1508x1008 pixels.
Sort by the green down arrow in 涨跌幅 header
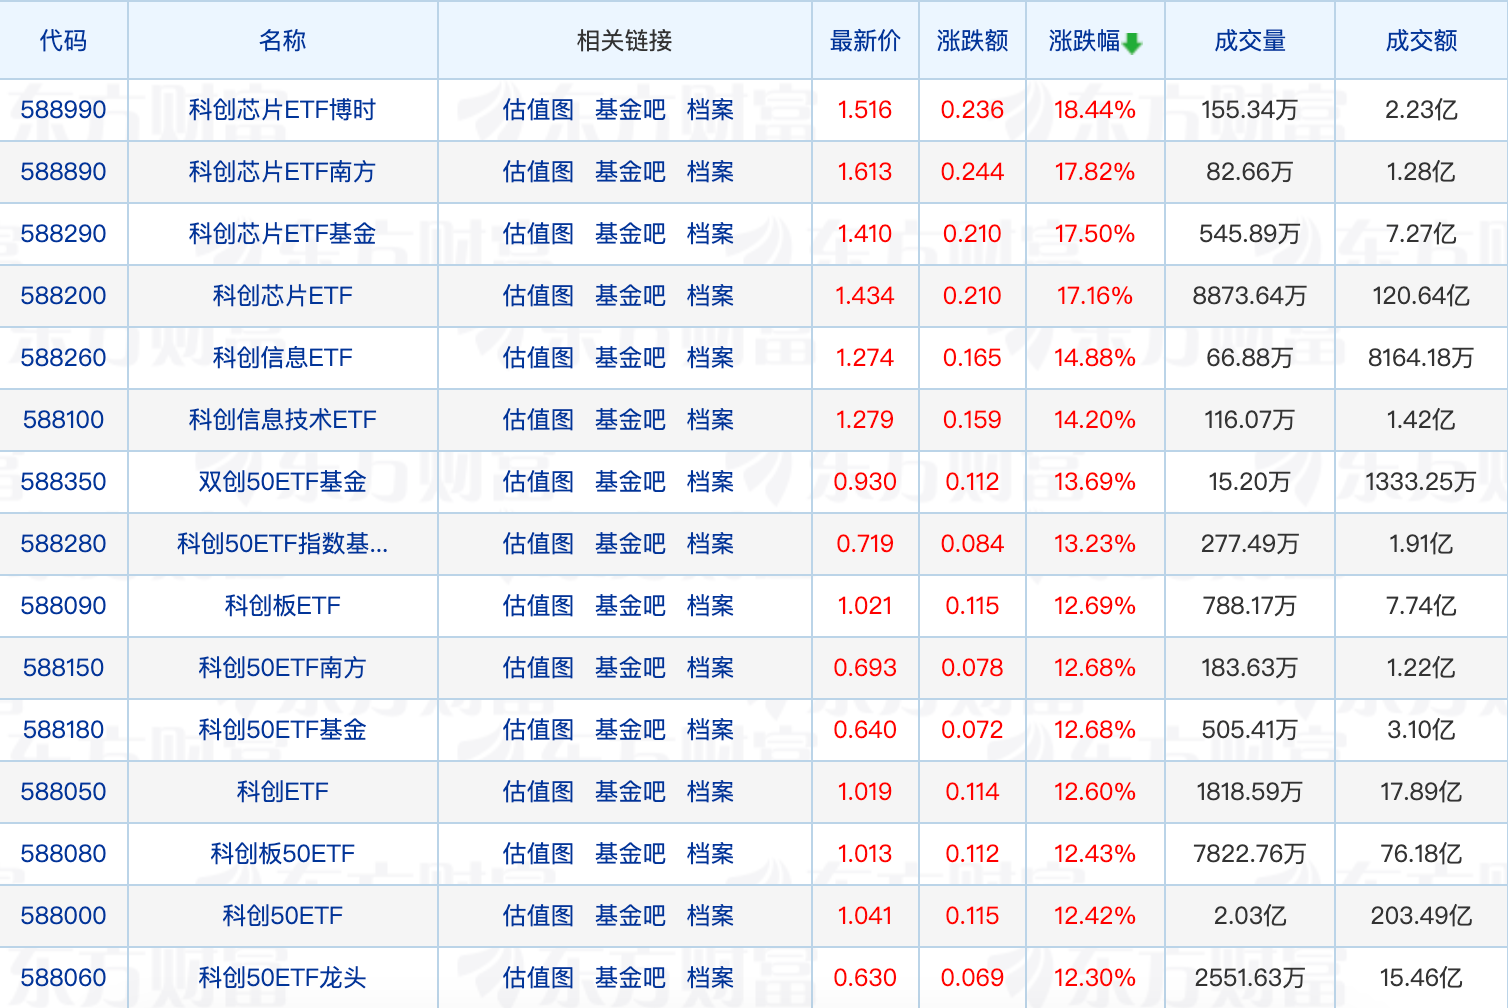click(x=1132, y=43)
